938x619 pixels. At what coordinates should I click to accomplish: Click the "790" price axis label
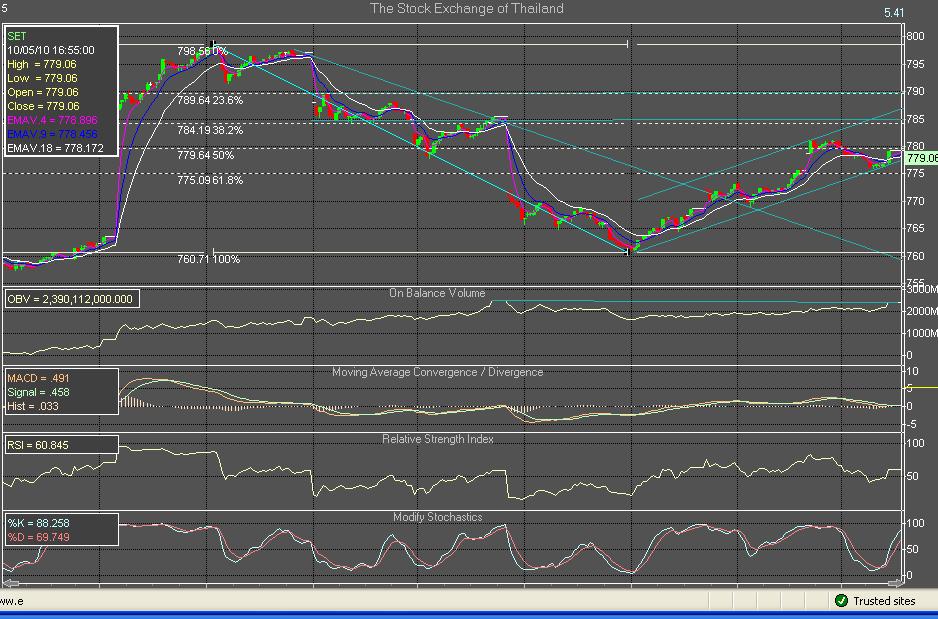coord(915,91)
